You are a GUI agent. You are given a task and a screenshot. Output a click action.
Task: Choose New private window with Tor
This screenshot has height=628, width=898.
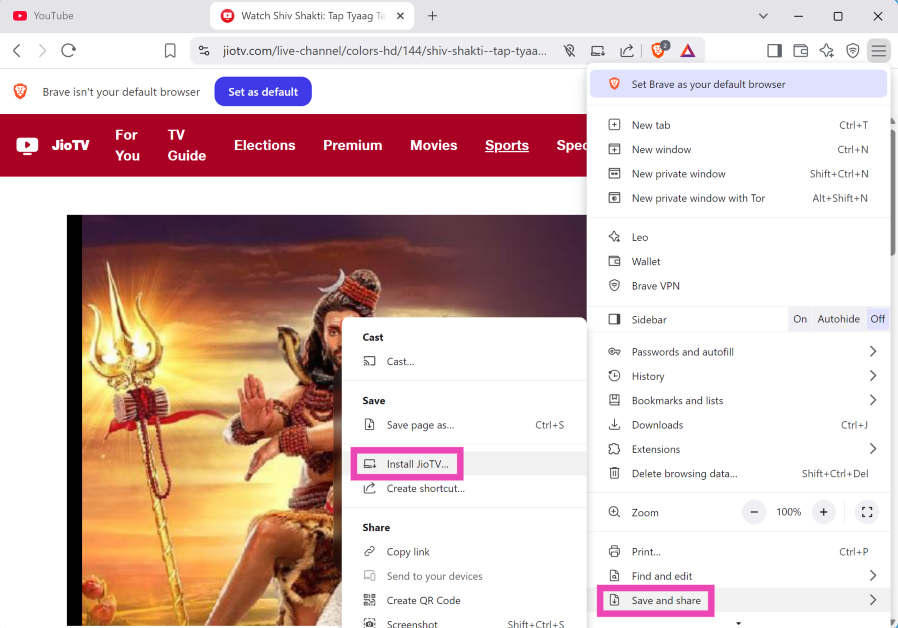click(698, 198)
